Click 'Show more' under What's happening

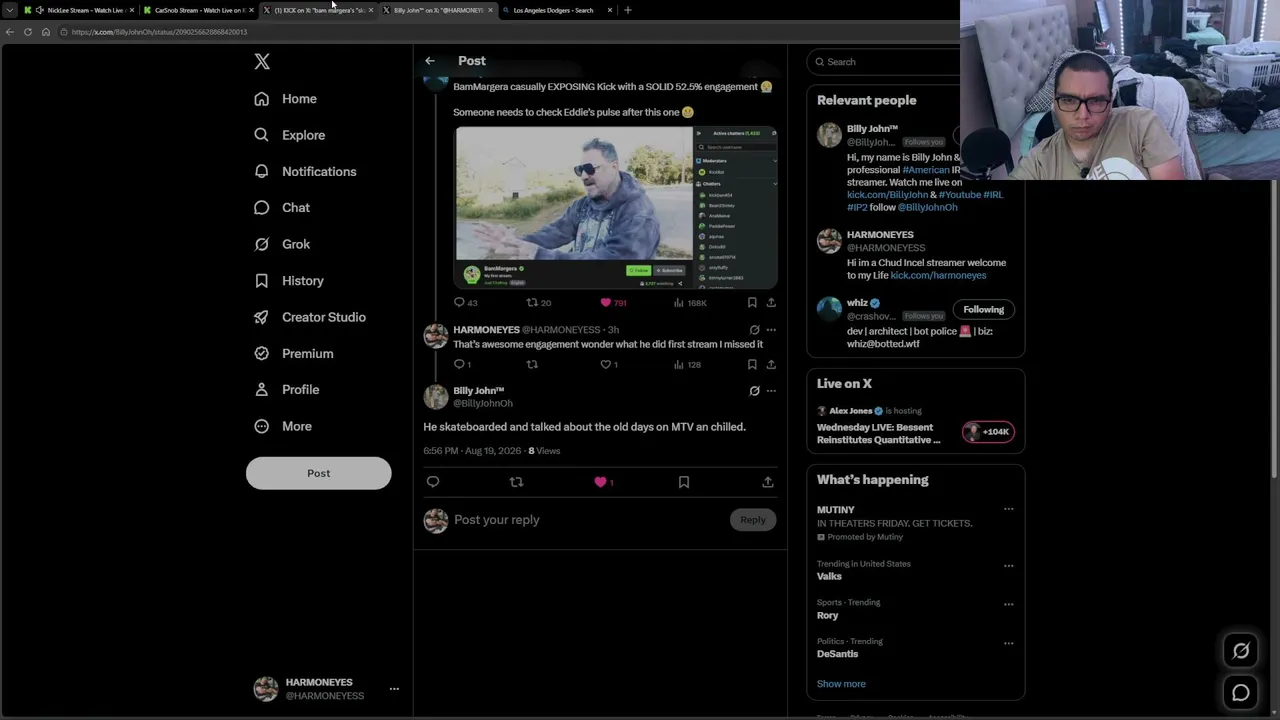(841, 684)
